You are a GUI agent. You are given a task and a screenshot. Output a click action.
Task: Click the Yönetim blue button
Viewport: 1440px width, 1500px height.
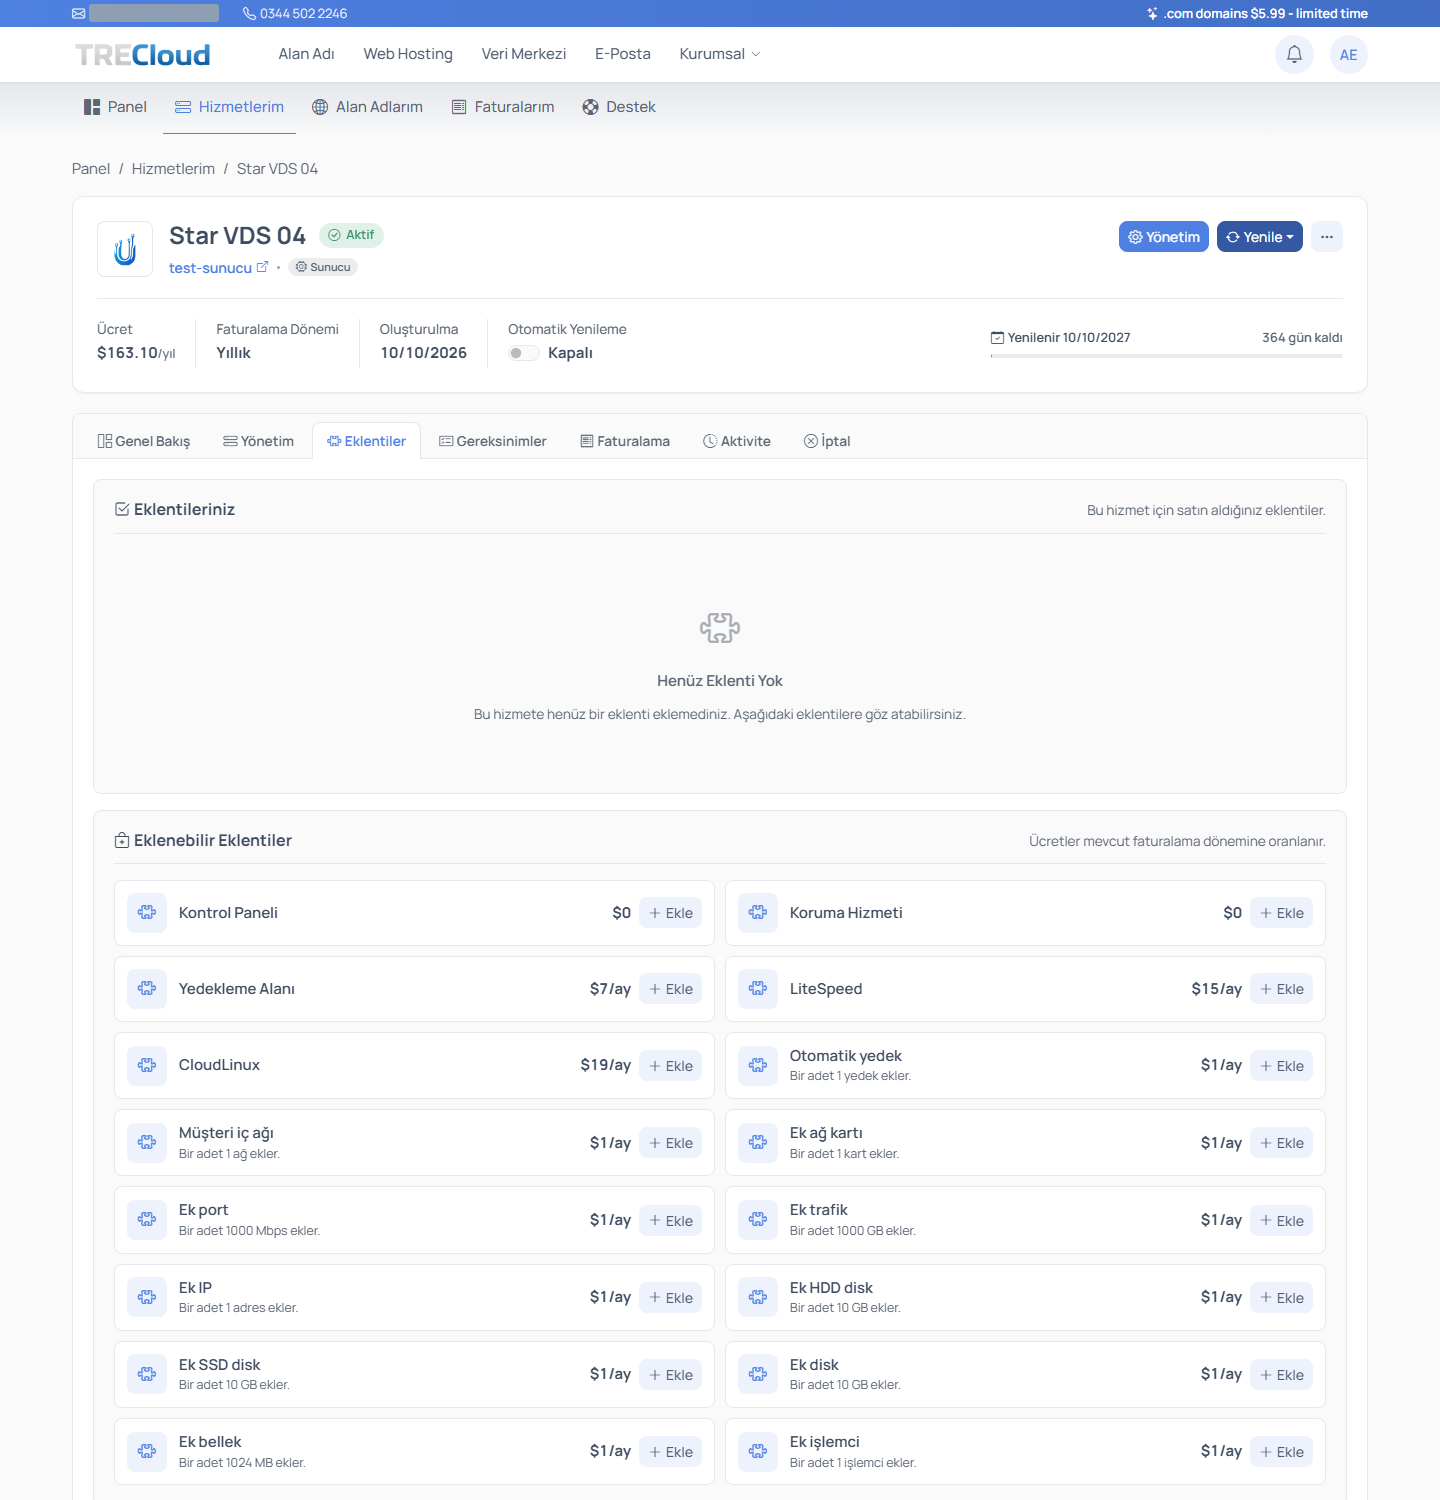tap(1164, 237)
